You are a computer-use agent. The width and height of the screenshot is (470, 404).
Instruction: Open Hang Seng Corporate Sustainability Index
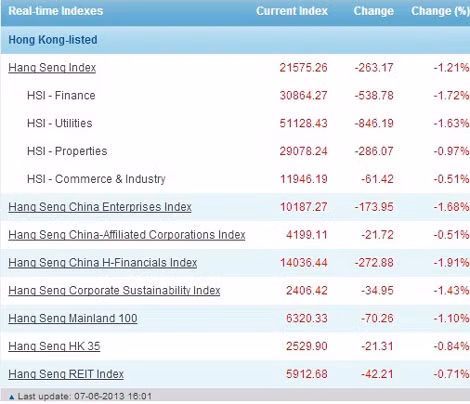pyautogui.click(x=114, y=291)
